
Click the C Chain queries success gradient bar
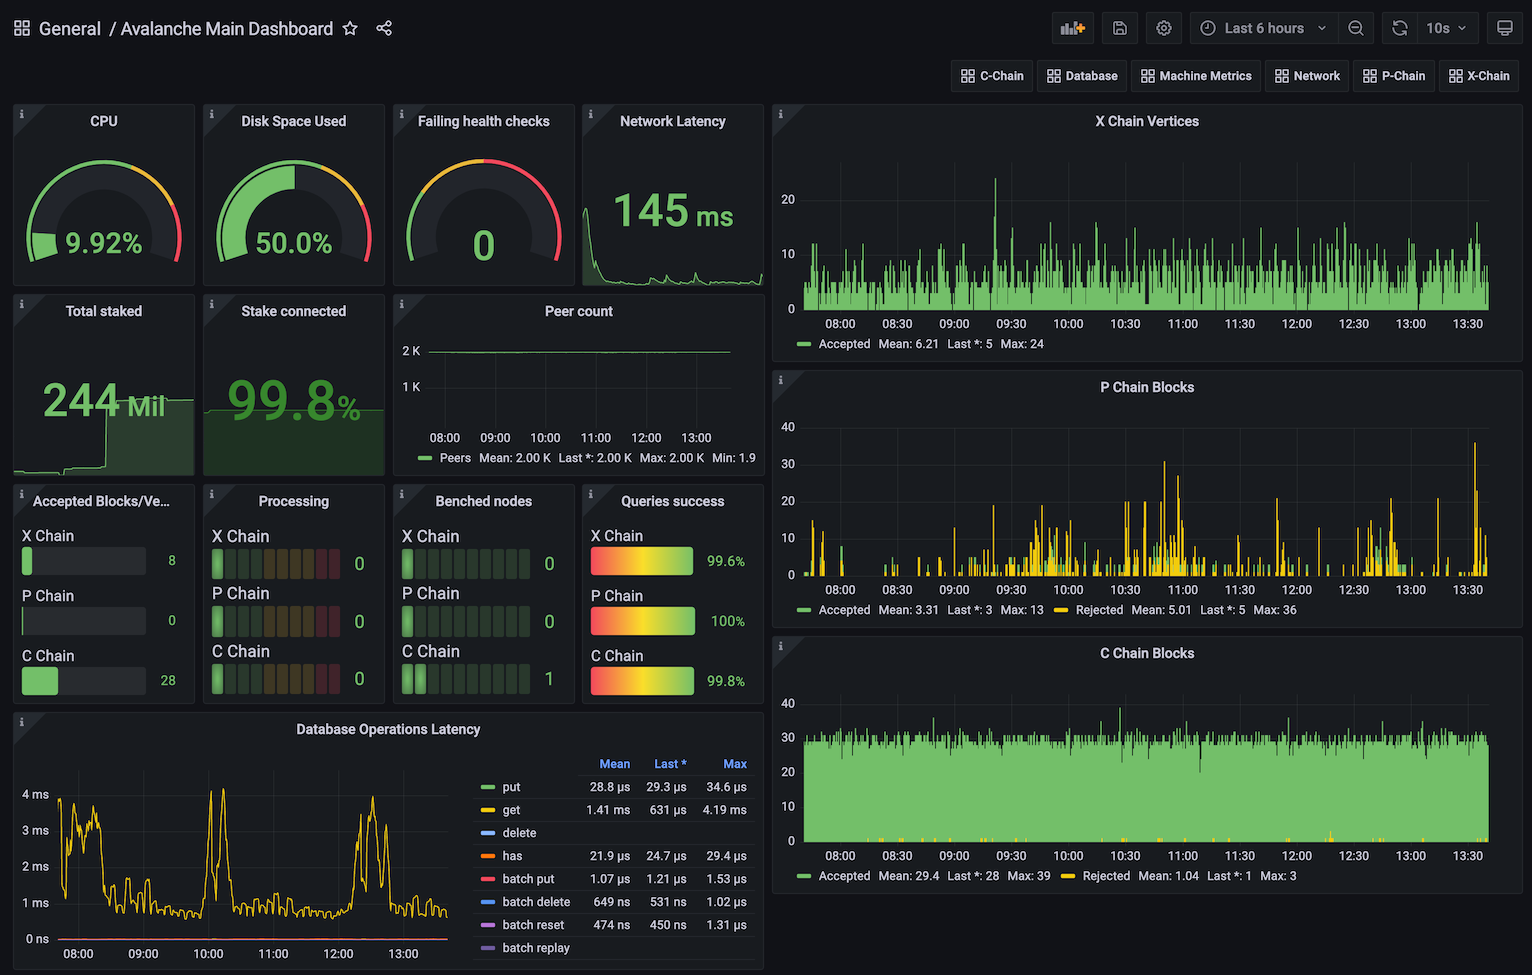click(641, 681)
